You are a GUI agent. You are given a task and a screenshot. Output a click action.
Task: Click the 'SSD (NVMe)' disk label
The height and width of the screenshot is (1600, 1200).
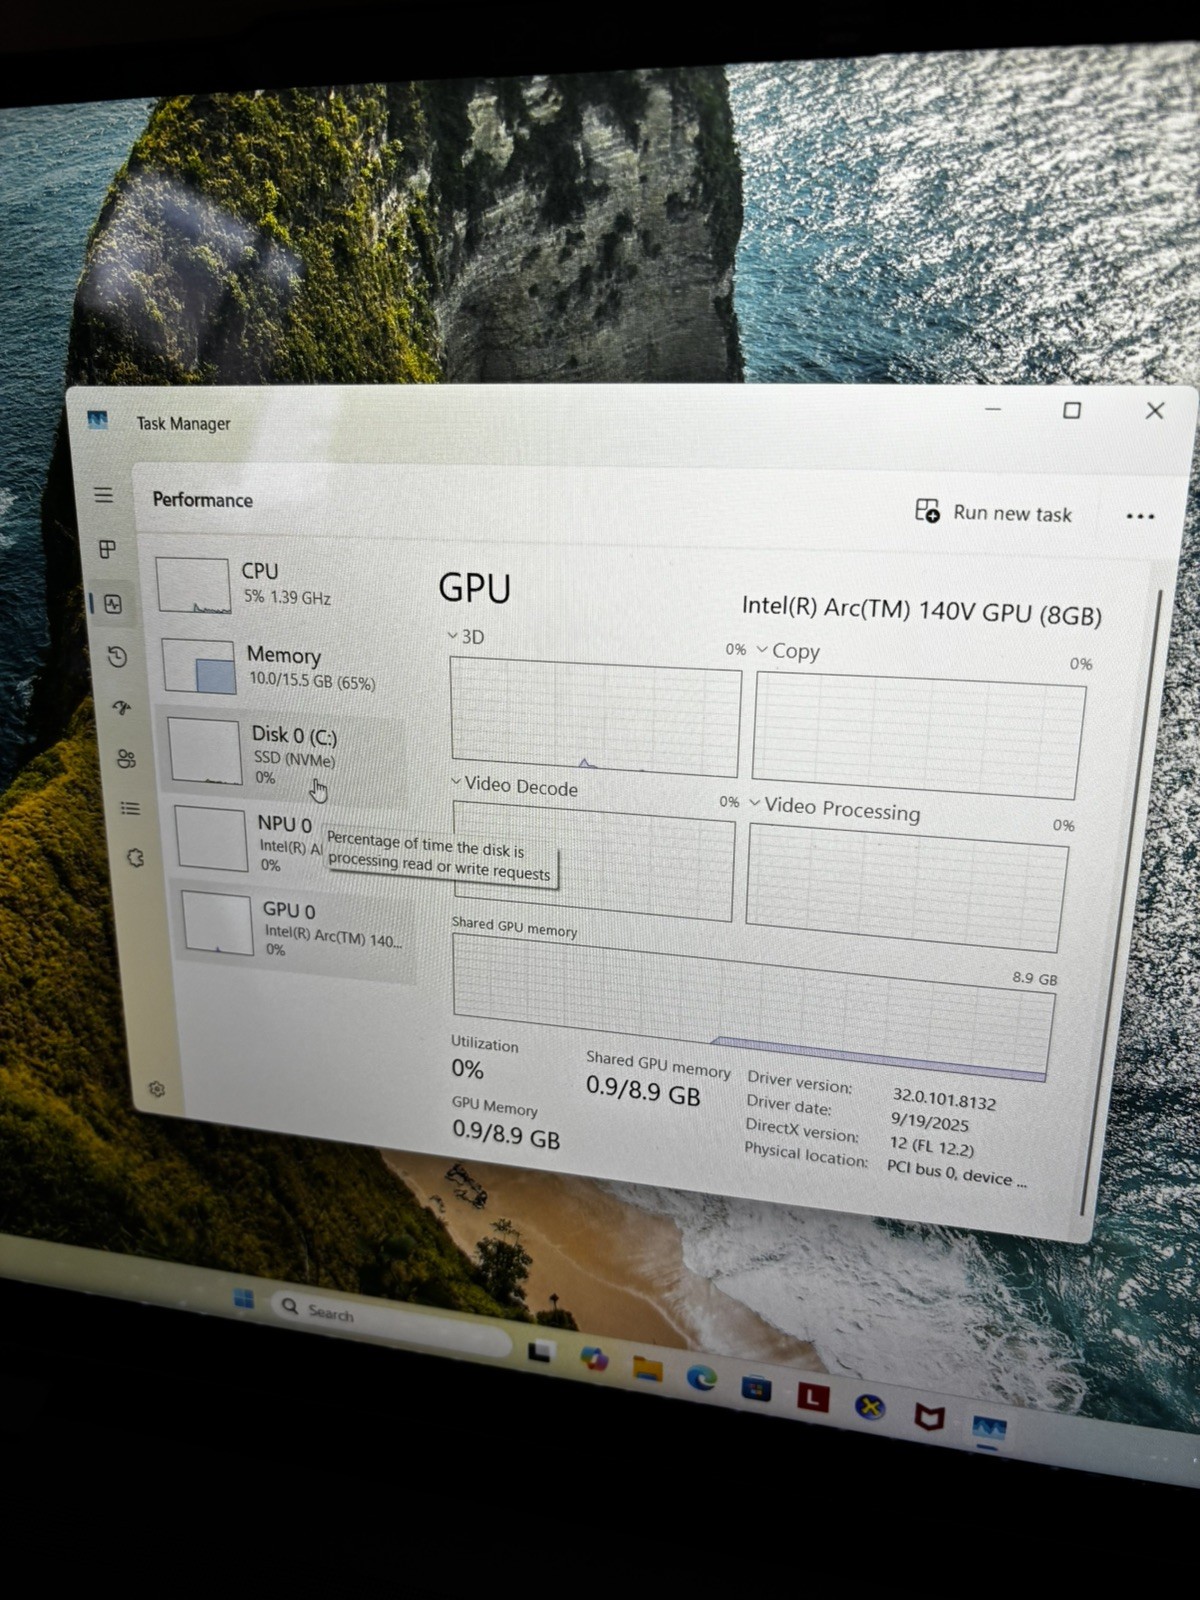(x=294, y=759)
